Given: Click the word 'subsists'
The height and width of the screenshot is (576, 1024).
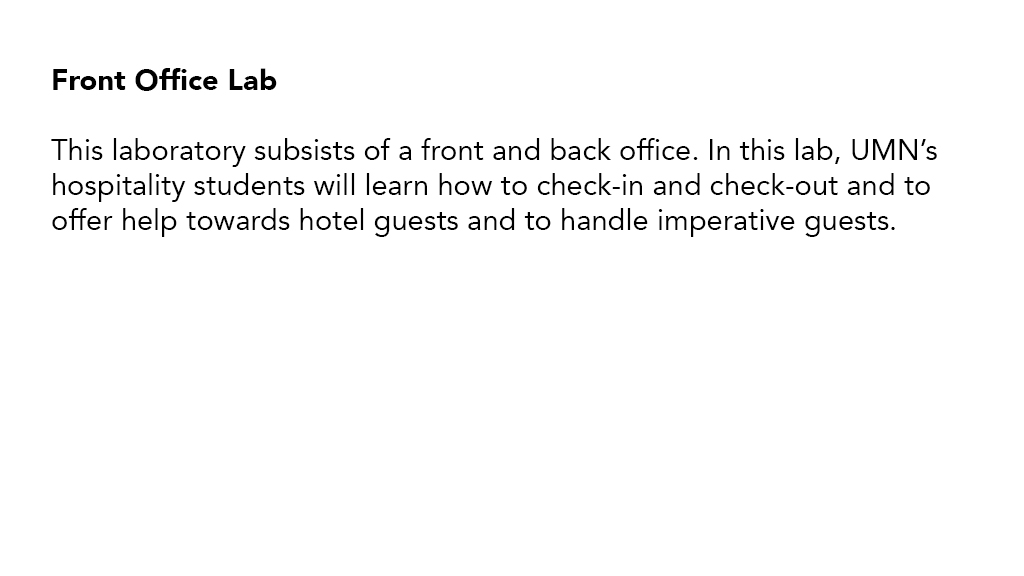Looking at the screenshot, I should (x=304, y=150).
